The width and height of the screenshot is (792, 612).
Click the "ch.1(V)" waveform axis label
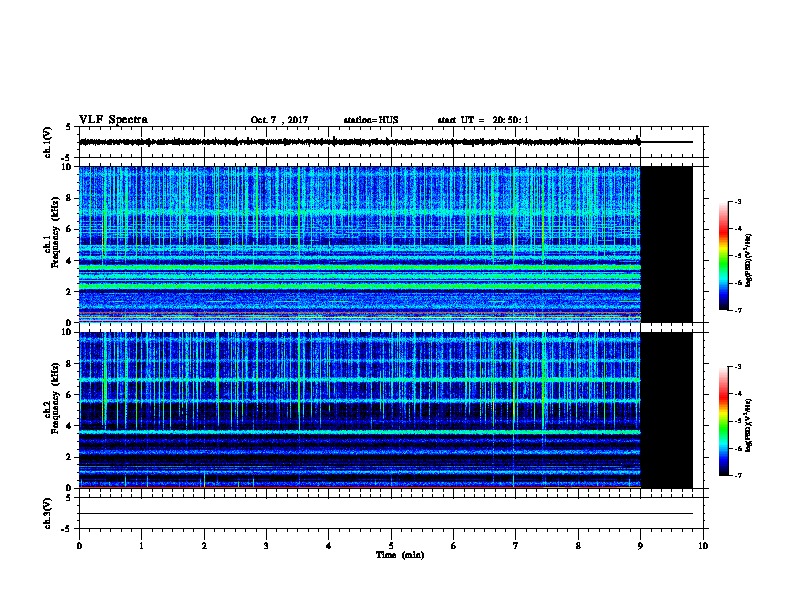click(48, 142)
